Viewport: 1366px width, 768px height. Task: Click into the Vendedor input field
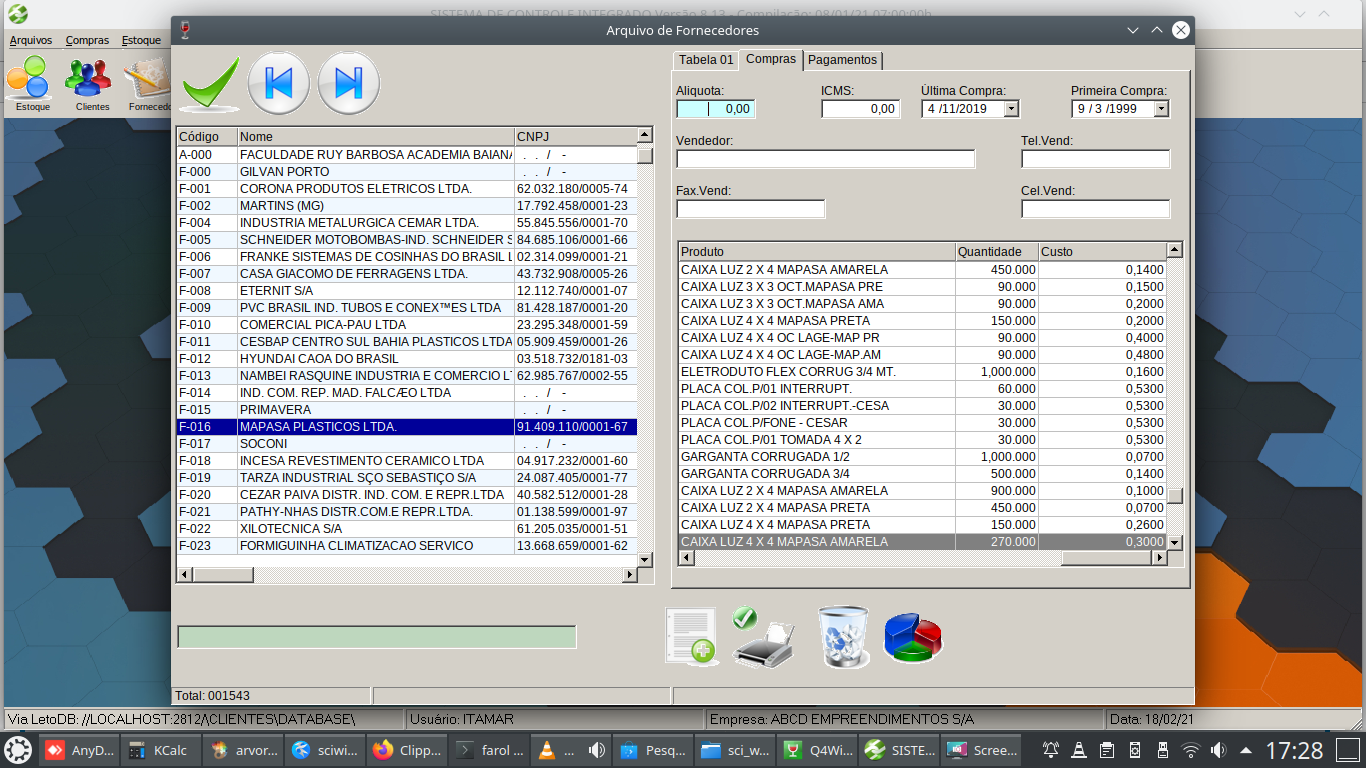(x=825, y=159)
